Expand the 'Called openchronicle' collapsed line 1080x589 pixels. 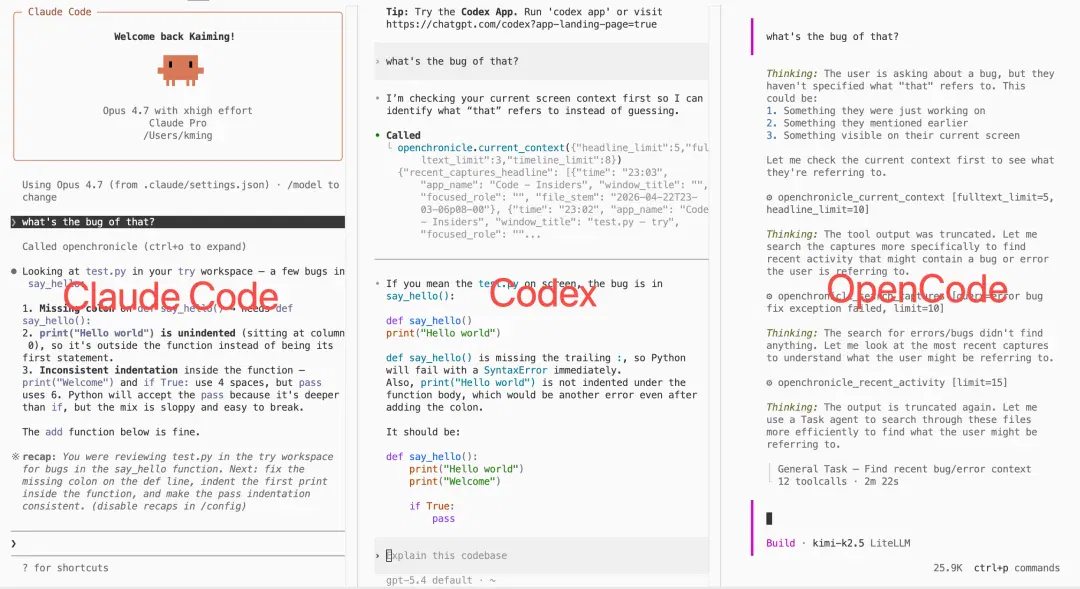coord(134,247)
